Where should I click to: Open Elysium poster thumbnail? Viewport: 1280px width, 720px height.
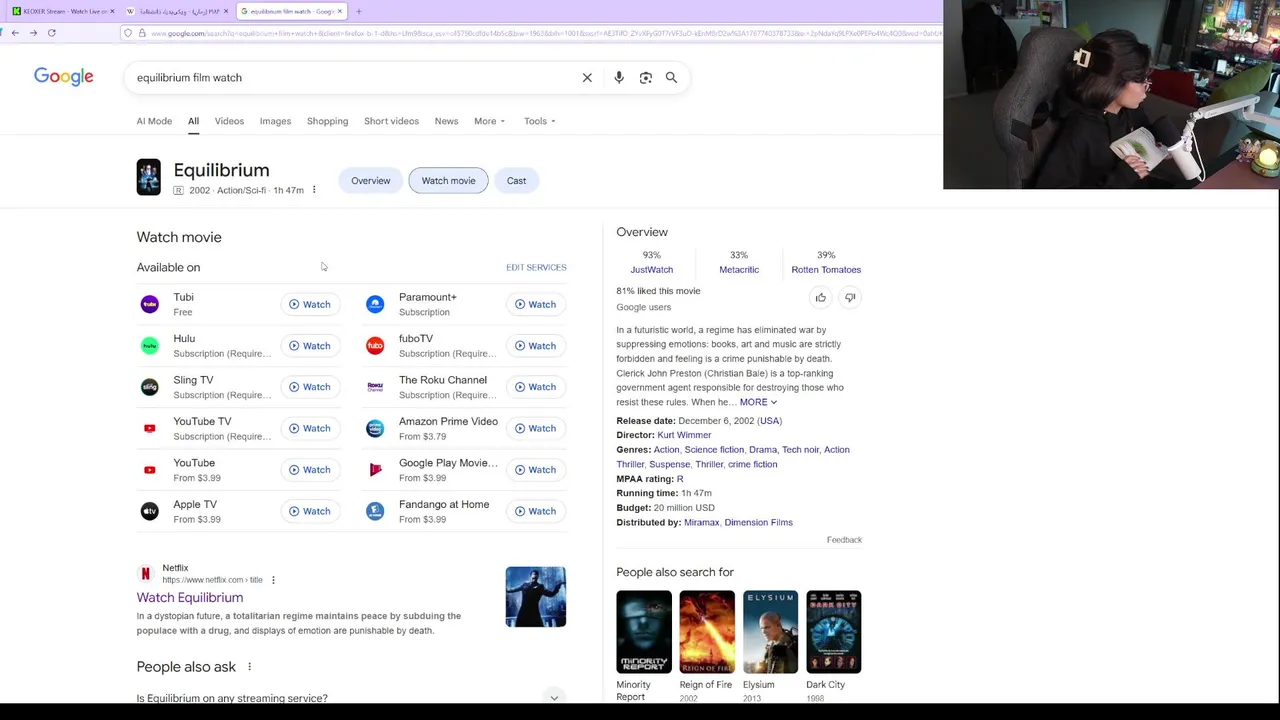[770, 631]
